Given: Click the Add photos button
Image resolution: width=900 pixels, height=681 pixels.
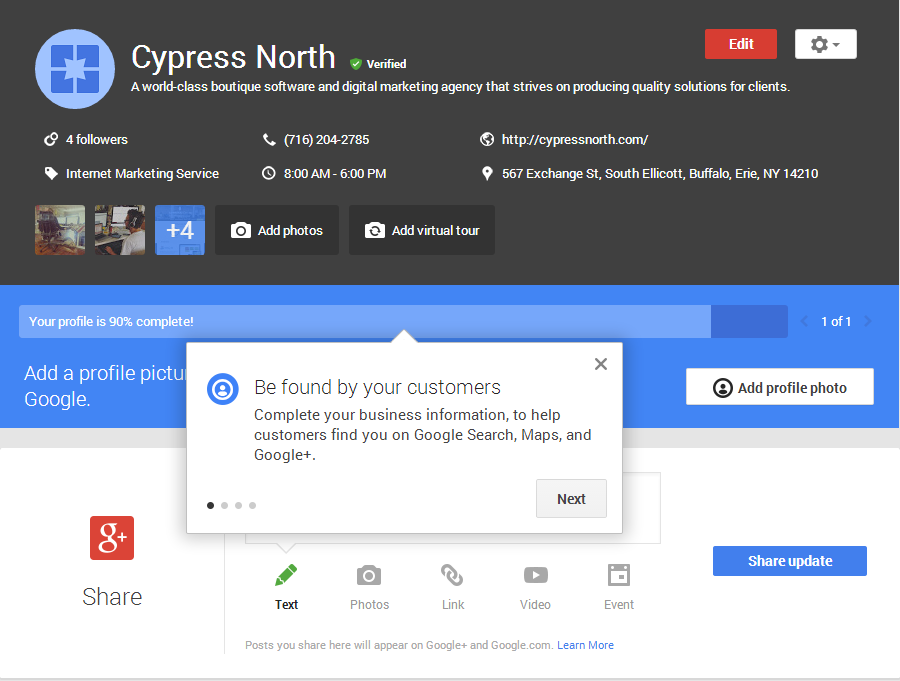Looking at the screenshot, I should (x=277, y=230).
